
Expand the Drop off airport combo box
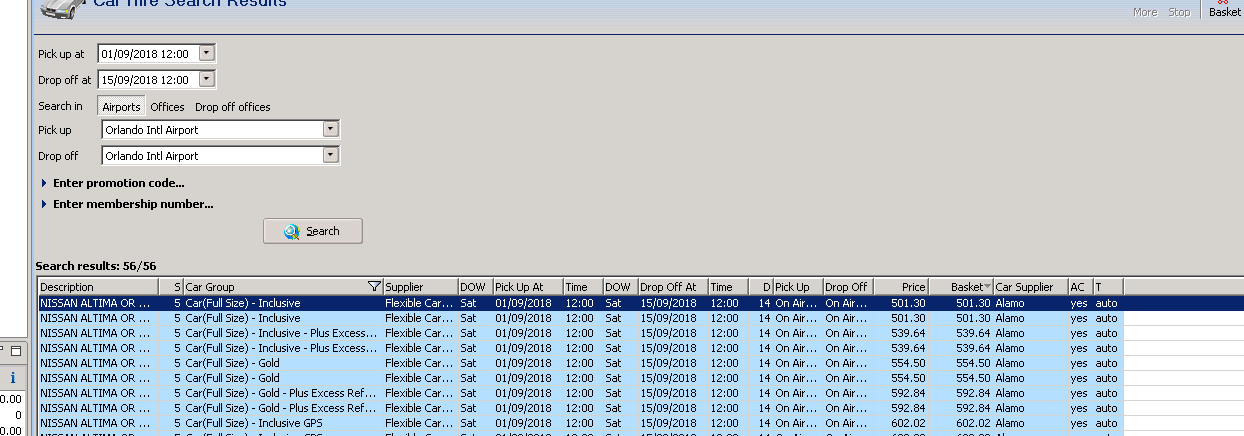[x=330, y=155]
